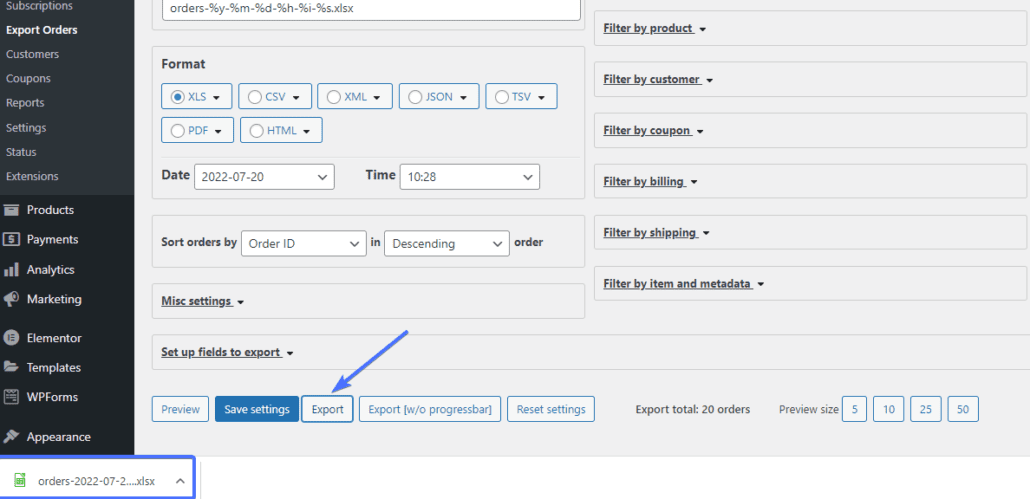Select the XML format radio button
Image resolution: width=1030 pixels, height=499 pixels.
(x=334, y=97)
